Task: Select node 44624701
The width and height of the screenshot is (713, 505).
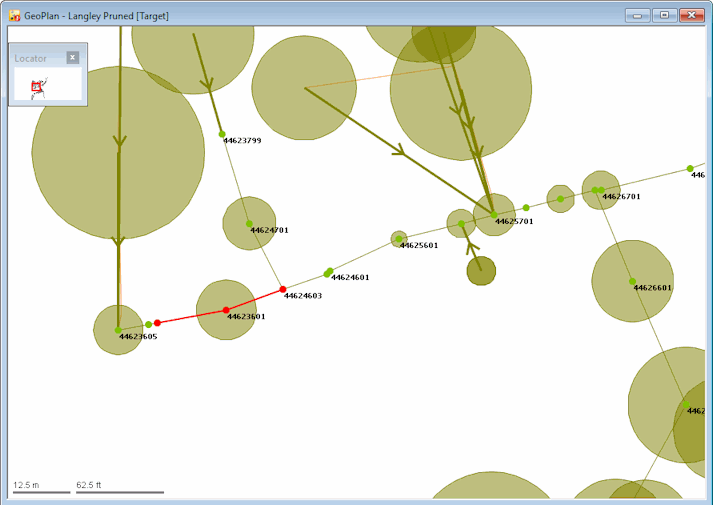Action: point(249,224)
